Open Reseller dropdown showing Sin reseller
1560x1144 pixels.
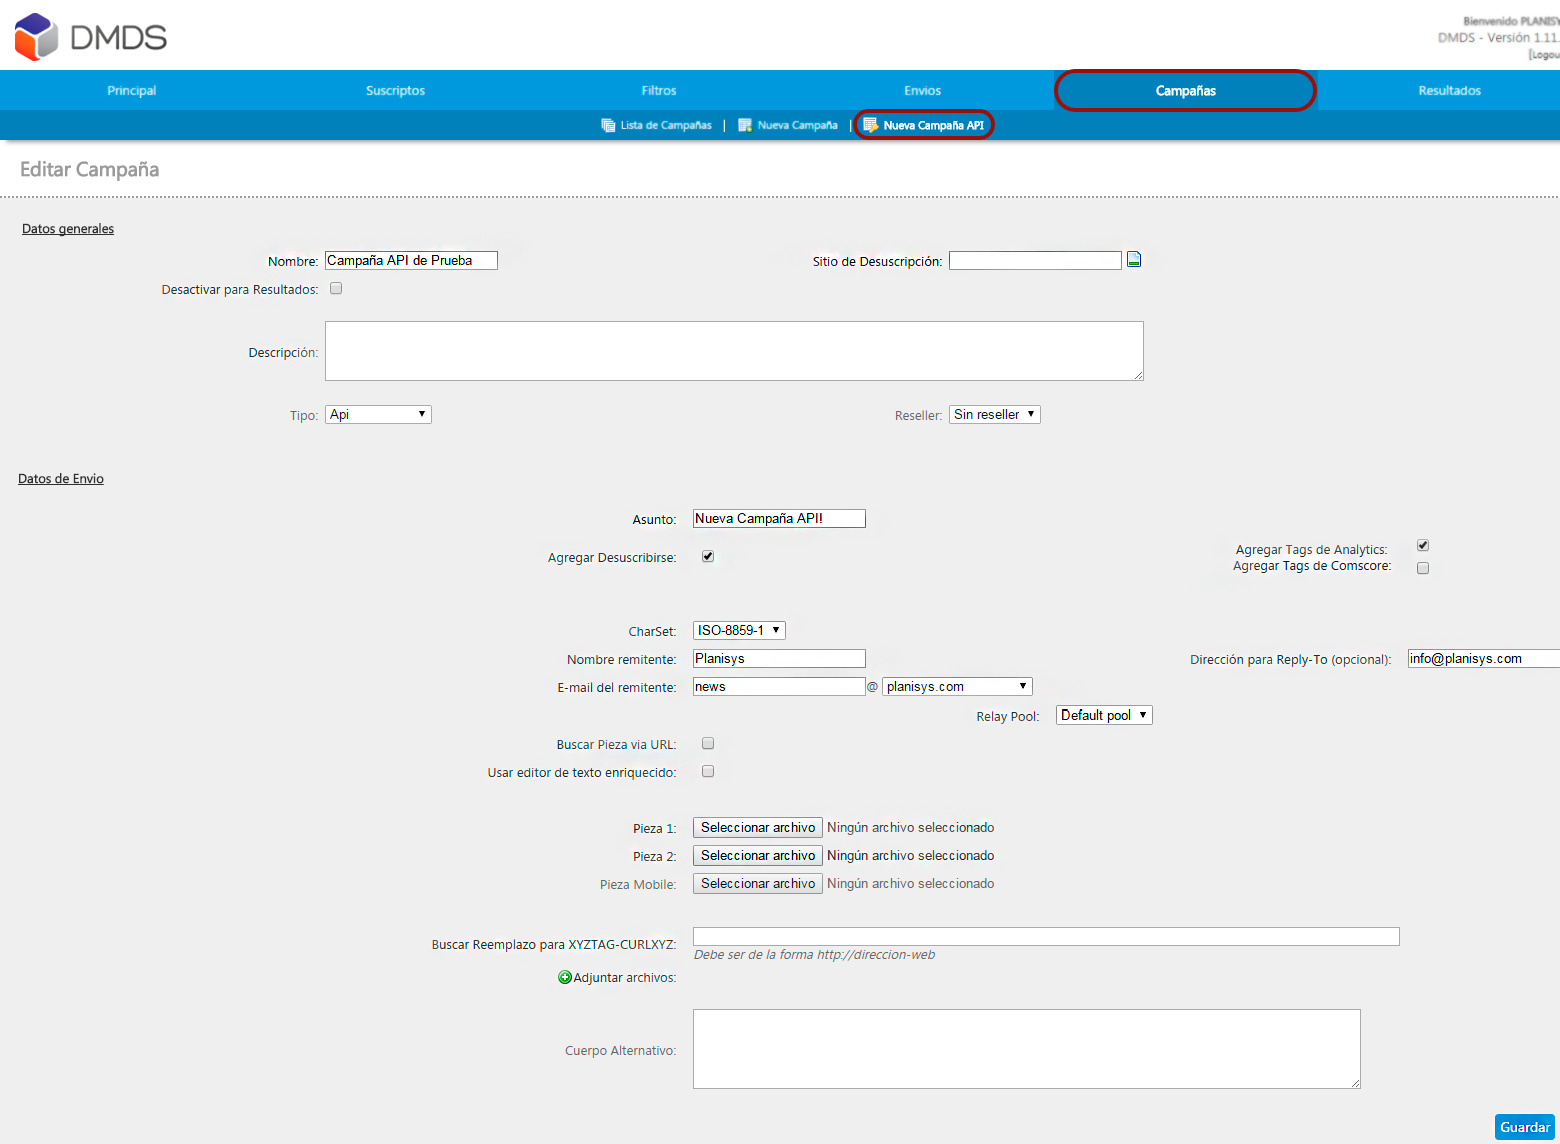click(x=995, y=414)
